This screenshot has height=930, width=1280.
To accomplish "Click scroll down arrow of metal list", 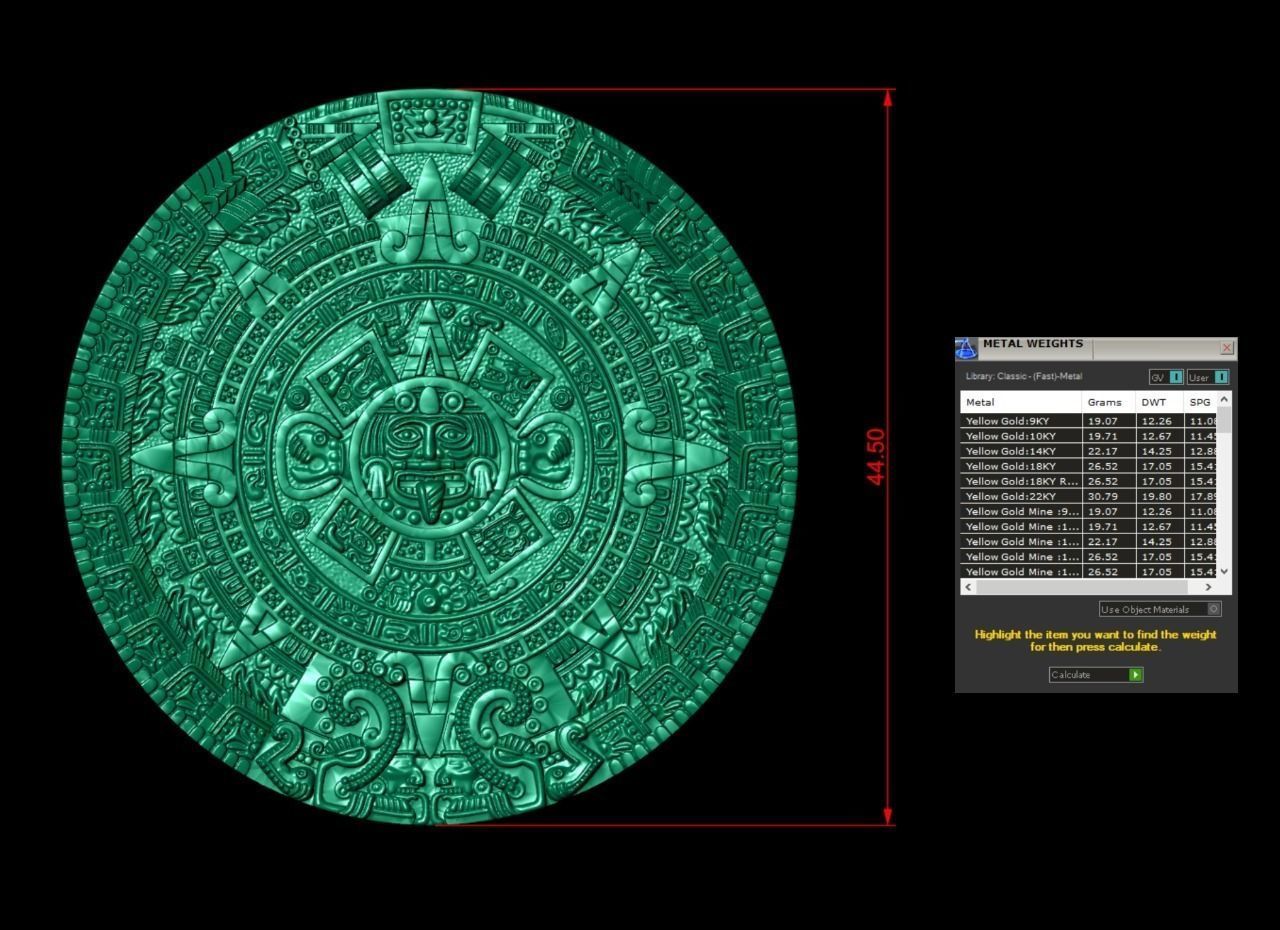I will pos(1225,571).
